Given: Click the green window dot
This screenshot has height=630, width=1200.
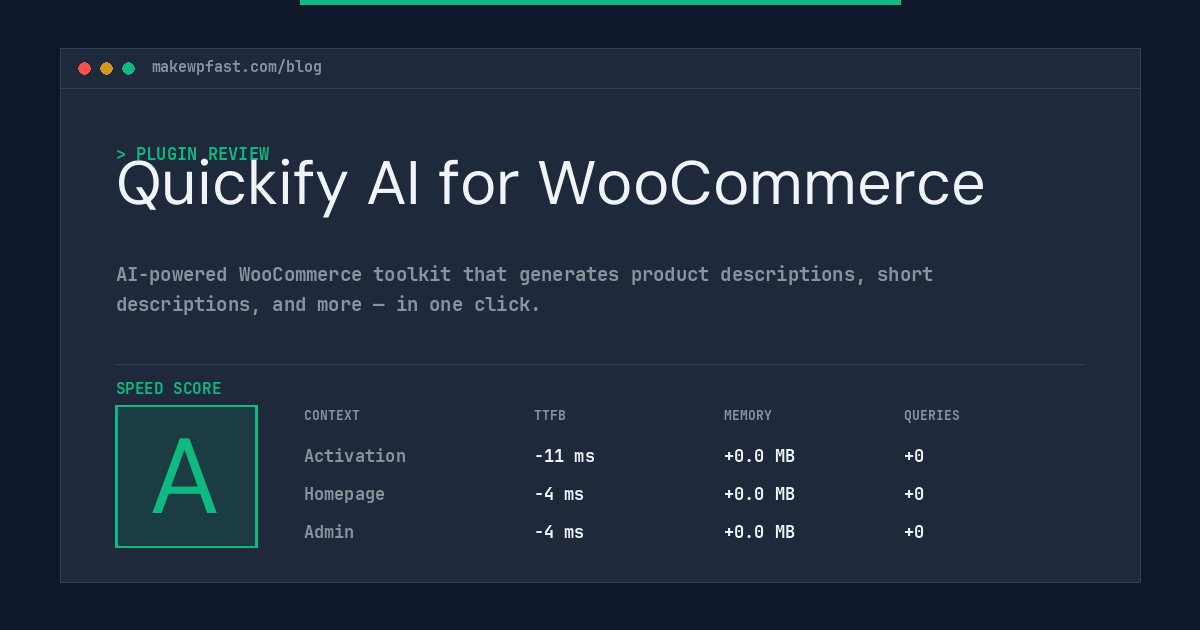Looking at the screenshot, I should (x=128, y=68).
